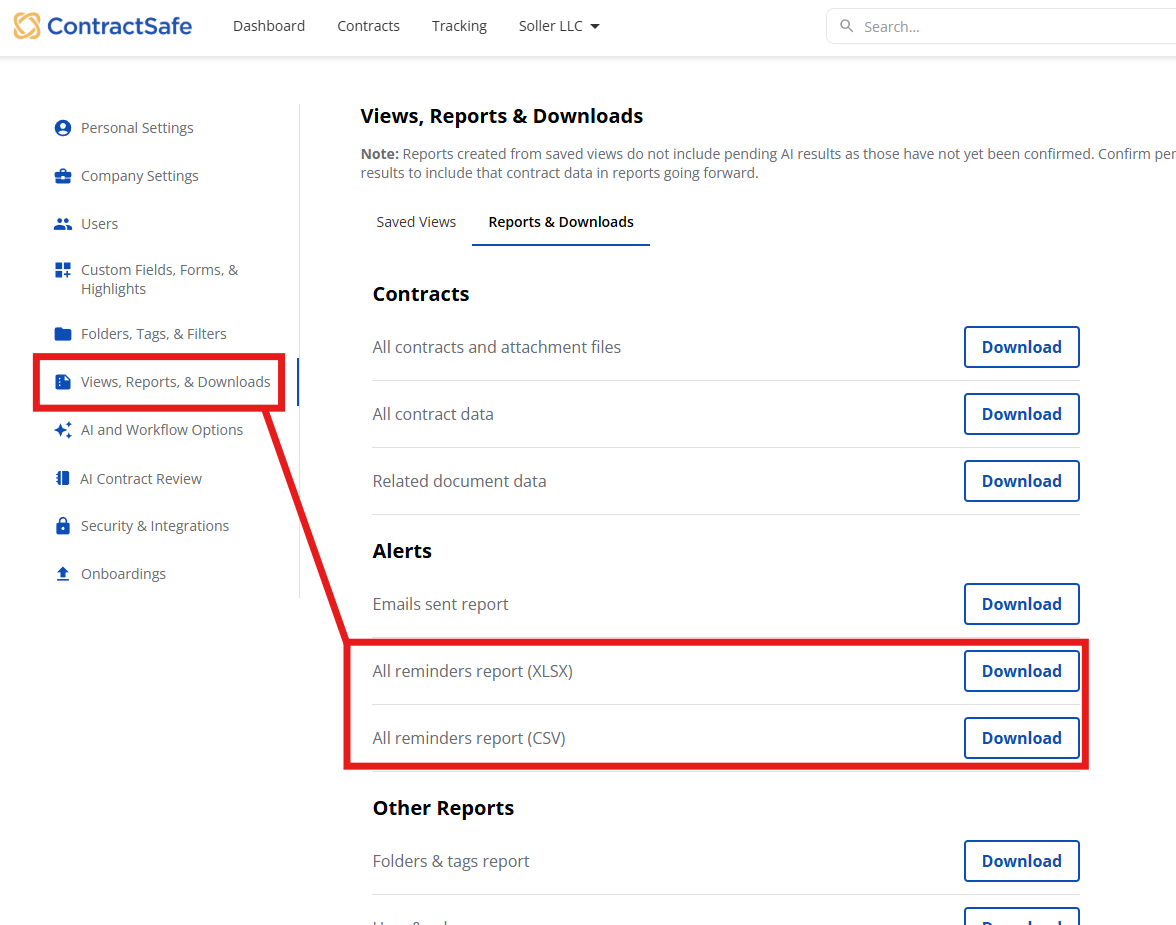The height and width of the screenshot is (925, 1176).
Task: Click the Onboardings upload icon
Action: (x=63, y=574)
